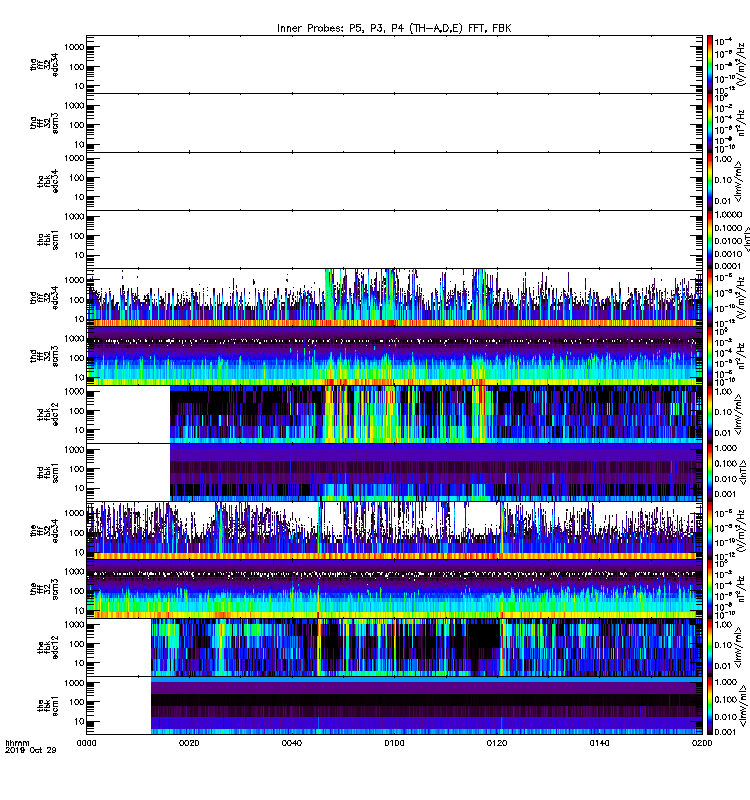Image resolution: width=750 pixels, height=800 pixels.
Task: Click the 0120 time tick label
Action: (497, 743)
